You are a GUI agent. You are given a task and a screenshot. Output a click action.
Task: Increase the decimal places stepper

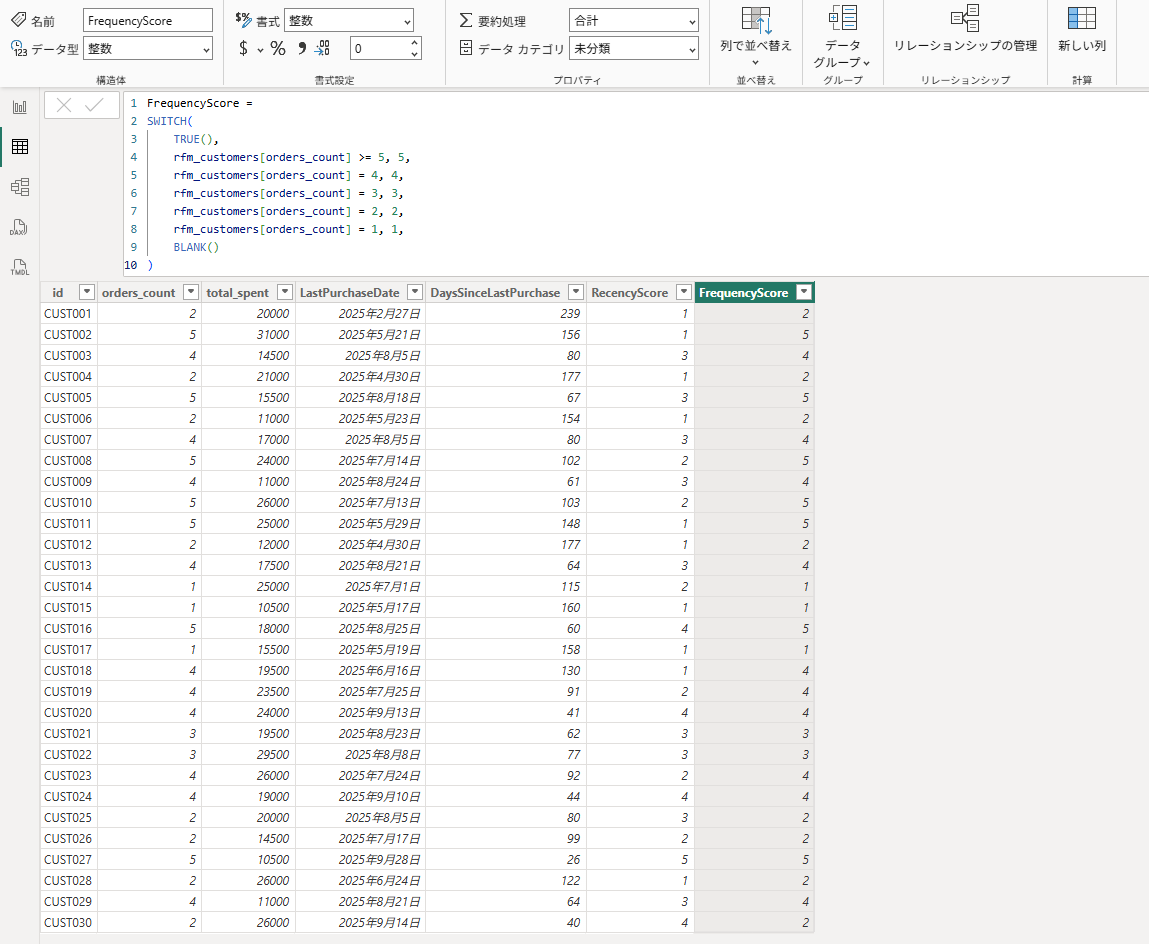pos(415,43)
